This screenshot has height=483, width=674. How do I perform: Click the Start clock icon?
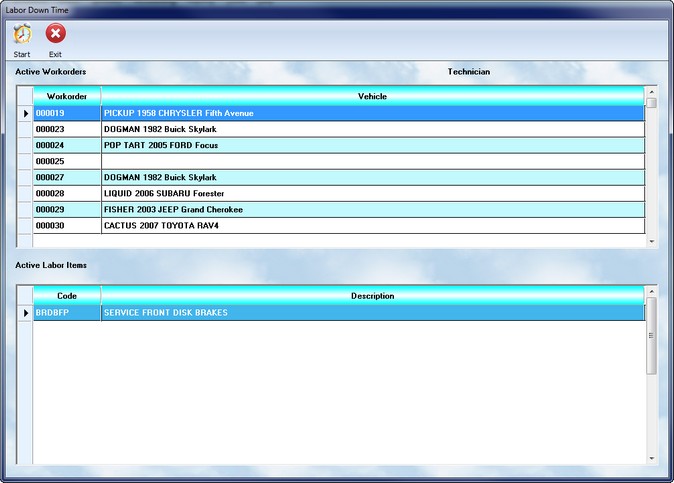point(22,34)
